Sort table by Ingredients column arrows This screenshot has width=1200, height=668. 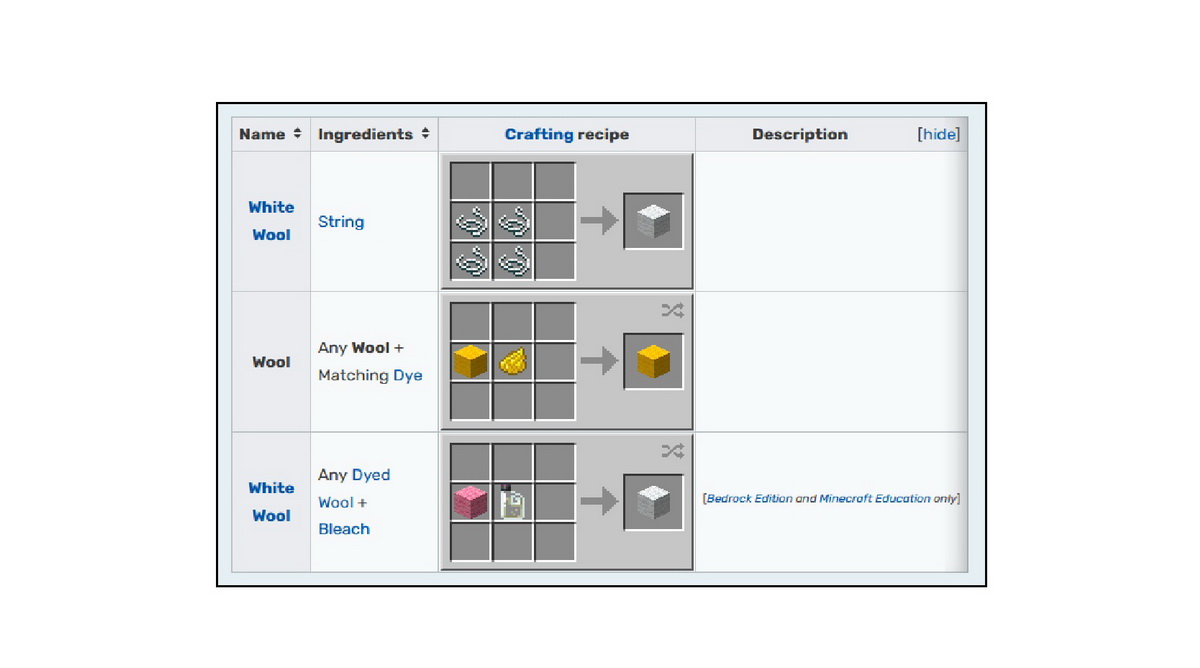click(425, 134)
